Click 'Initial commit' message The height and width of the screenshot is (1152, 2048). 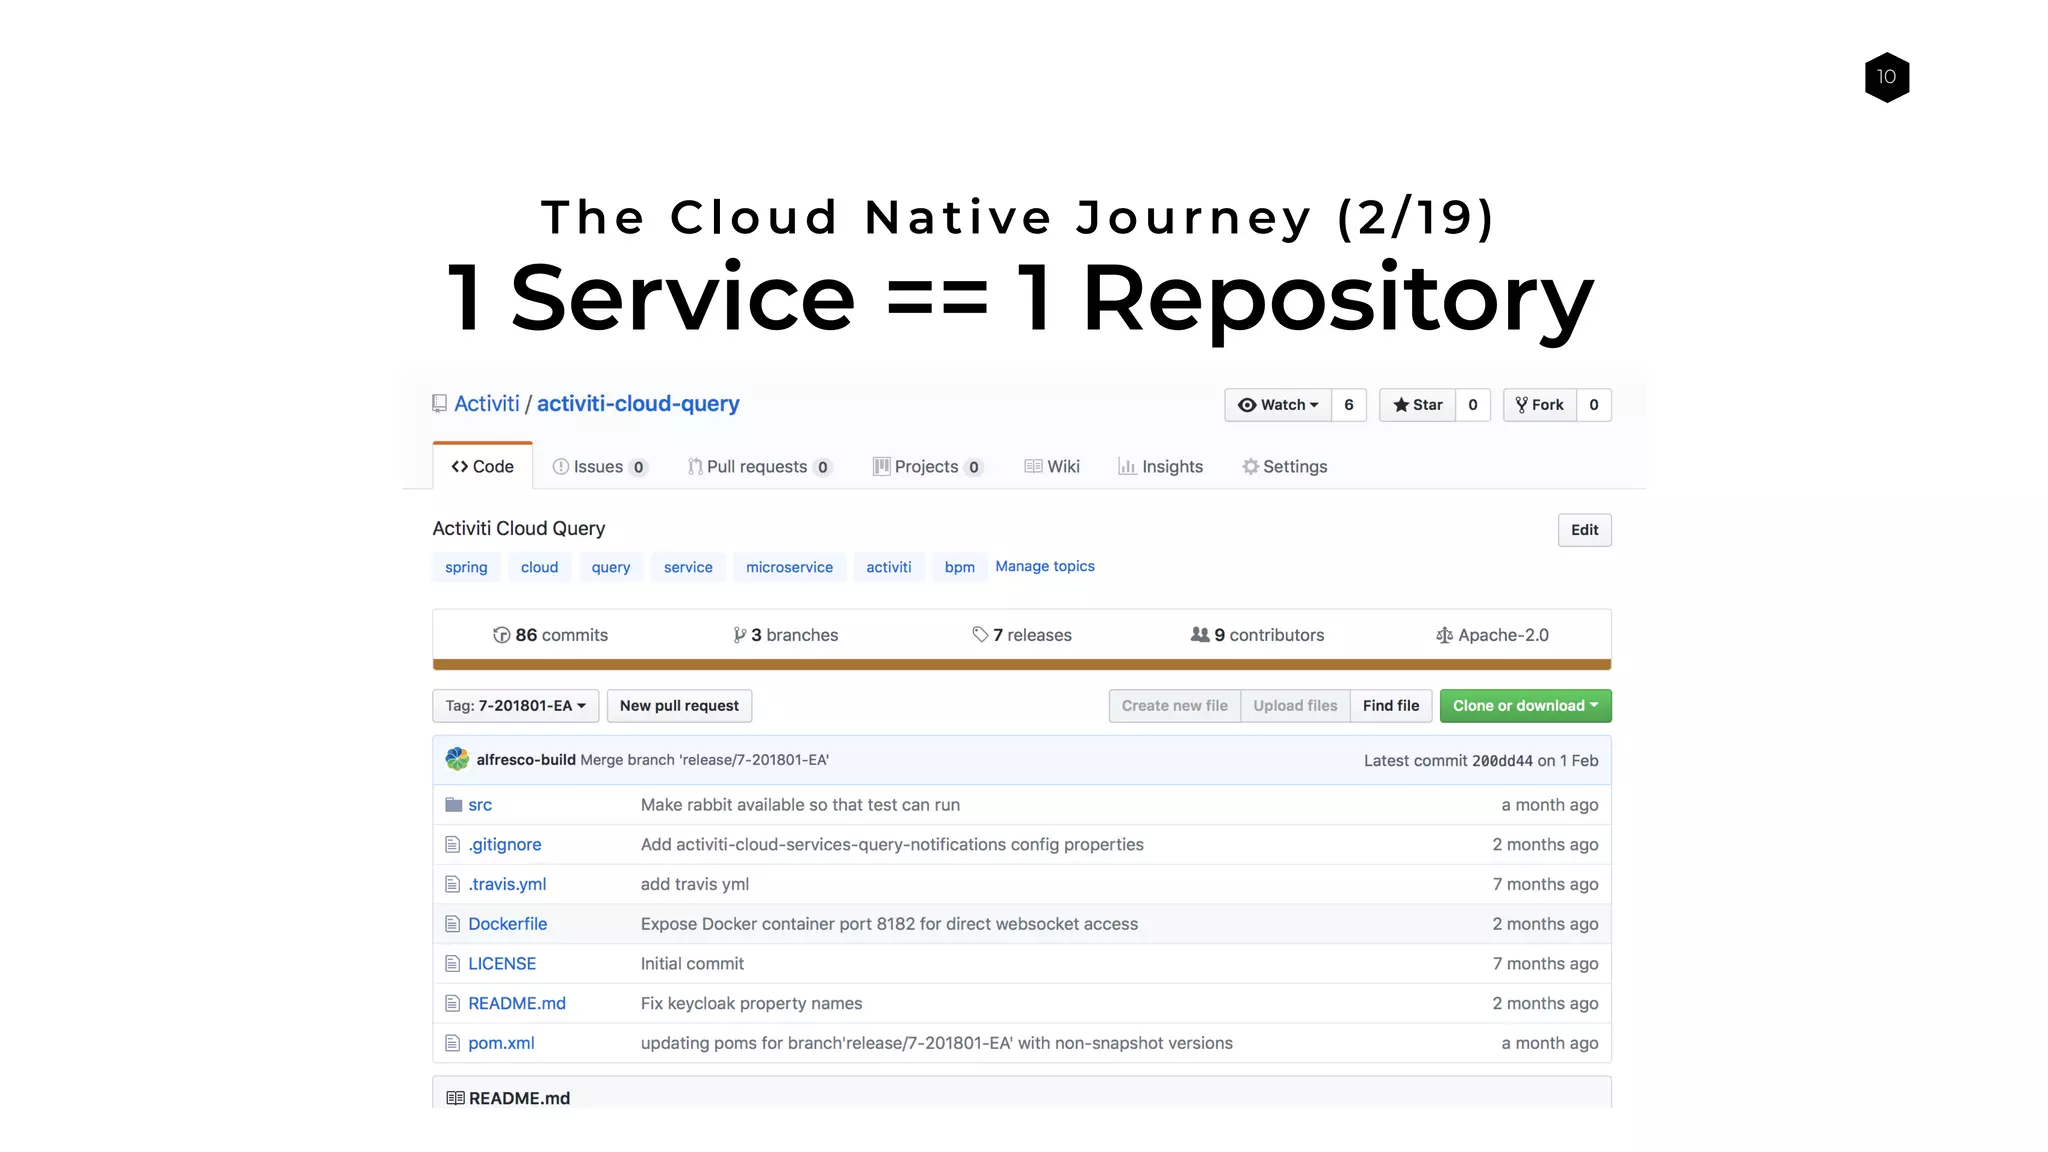692,964
